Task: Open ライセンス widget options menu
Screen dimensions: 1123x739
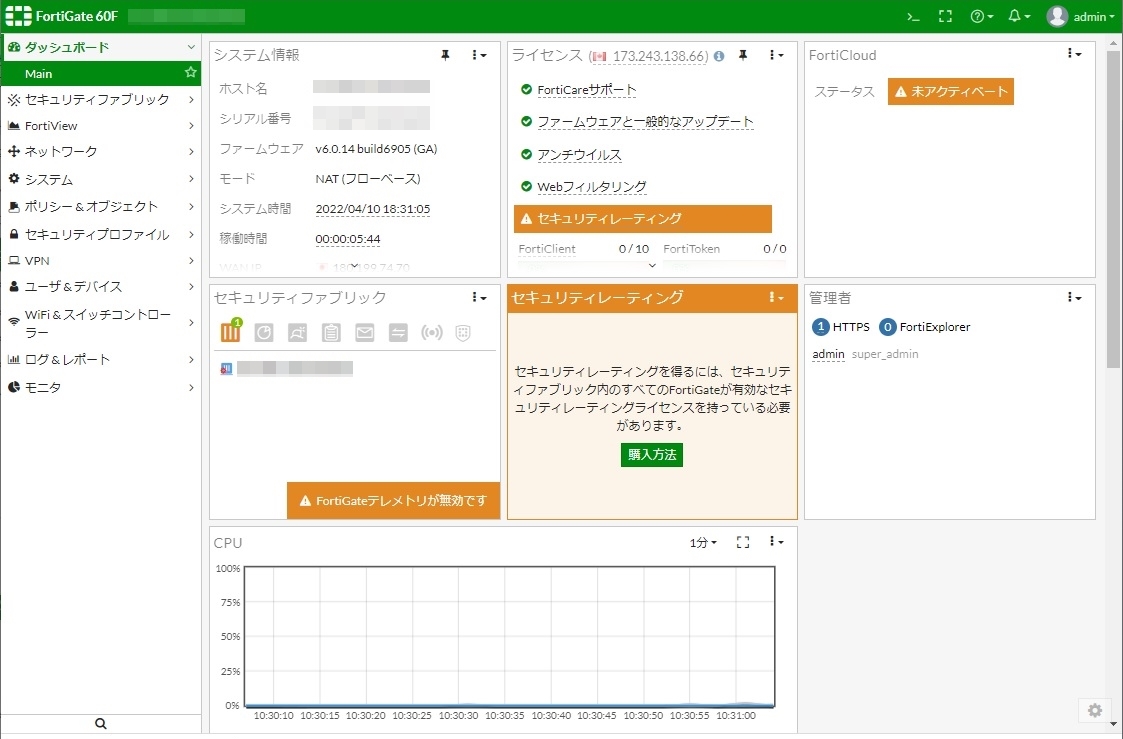Action: (x=776, y=55)
